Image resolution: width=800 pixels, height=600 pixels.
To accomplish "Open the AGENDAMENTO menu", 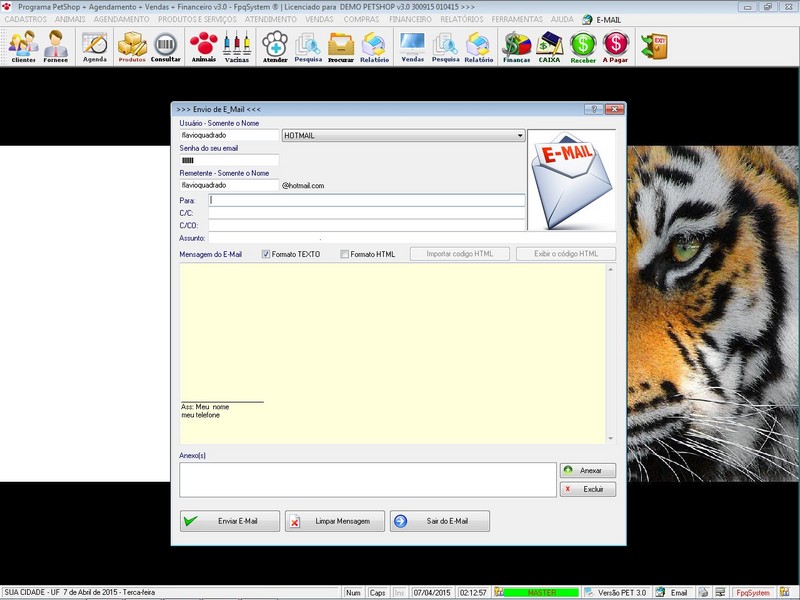I will (x=121, y=19).
